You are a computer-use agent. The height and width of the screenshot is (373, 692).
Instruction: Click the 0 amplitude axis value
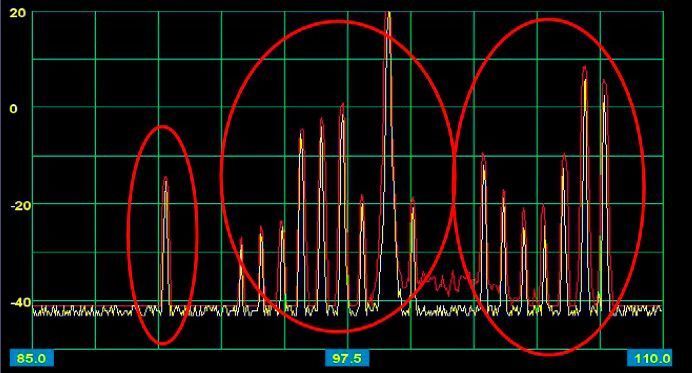pos(14,109)
